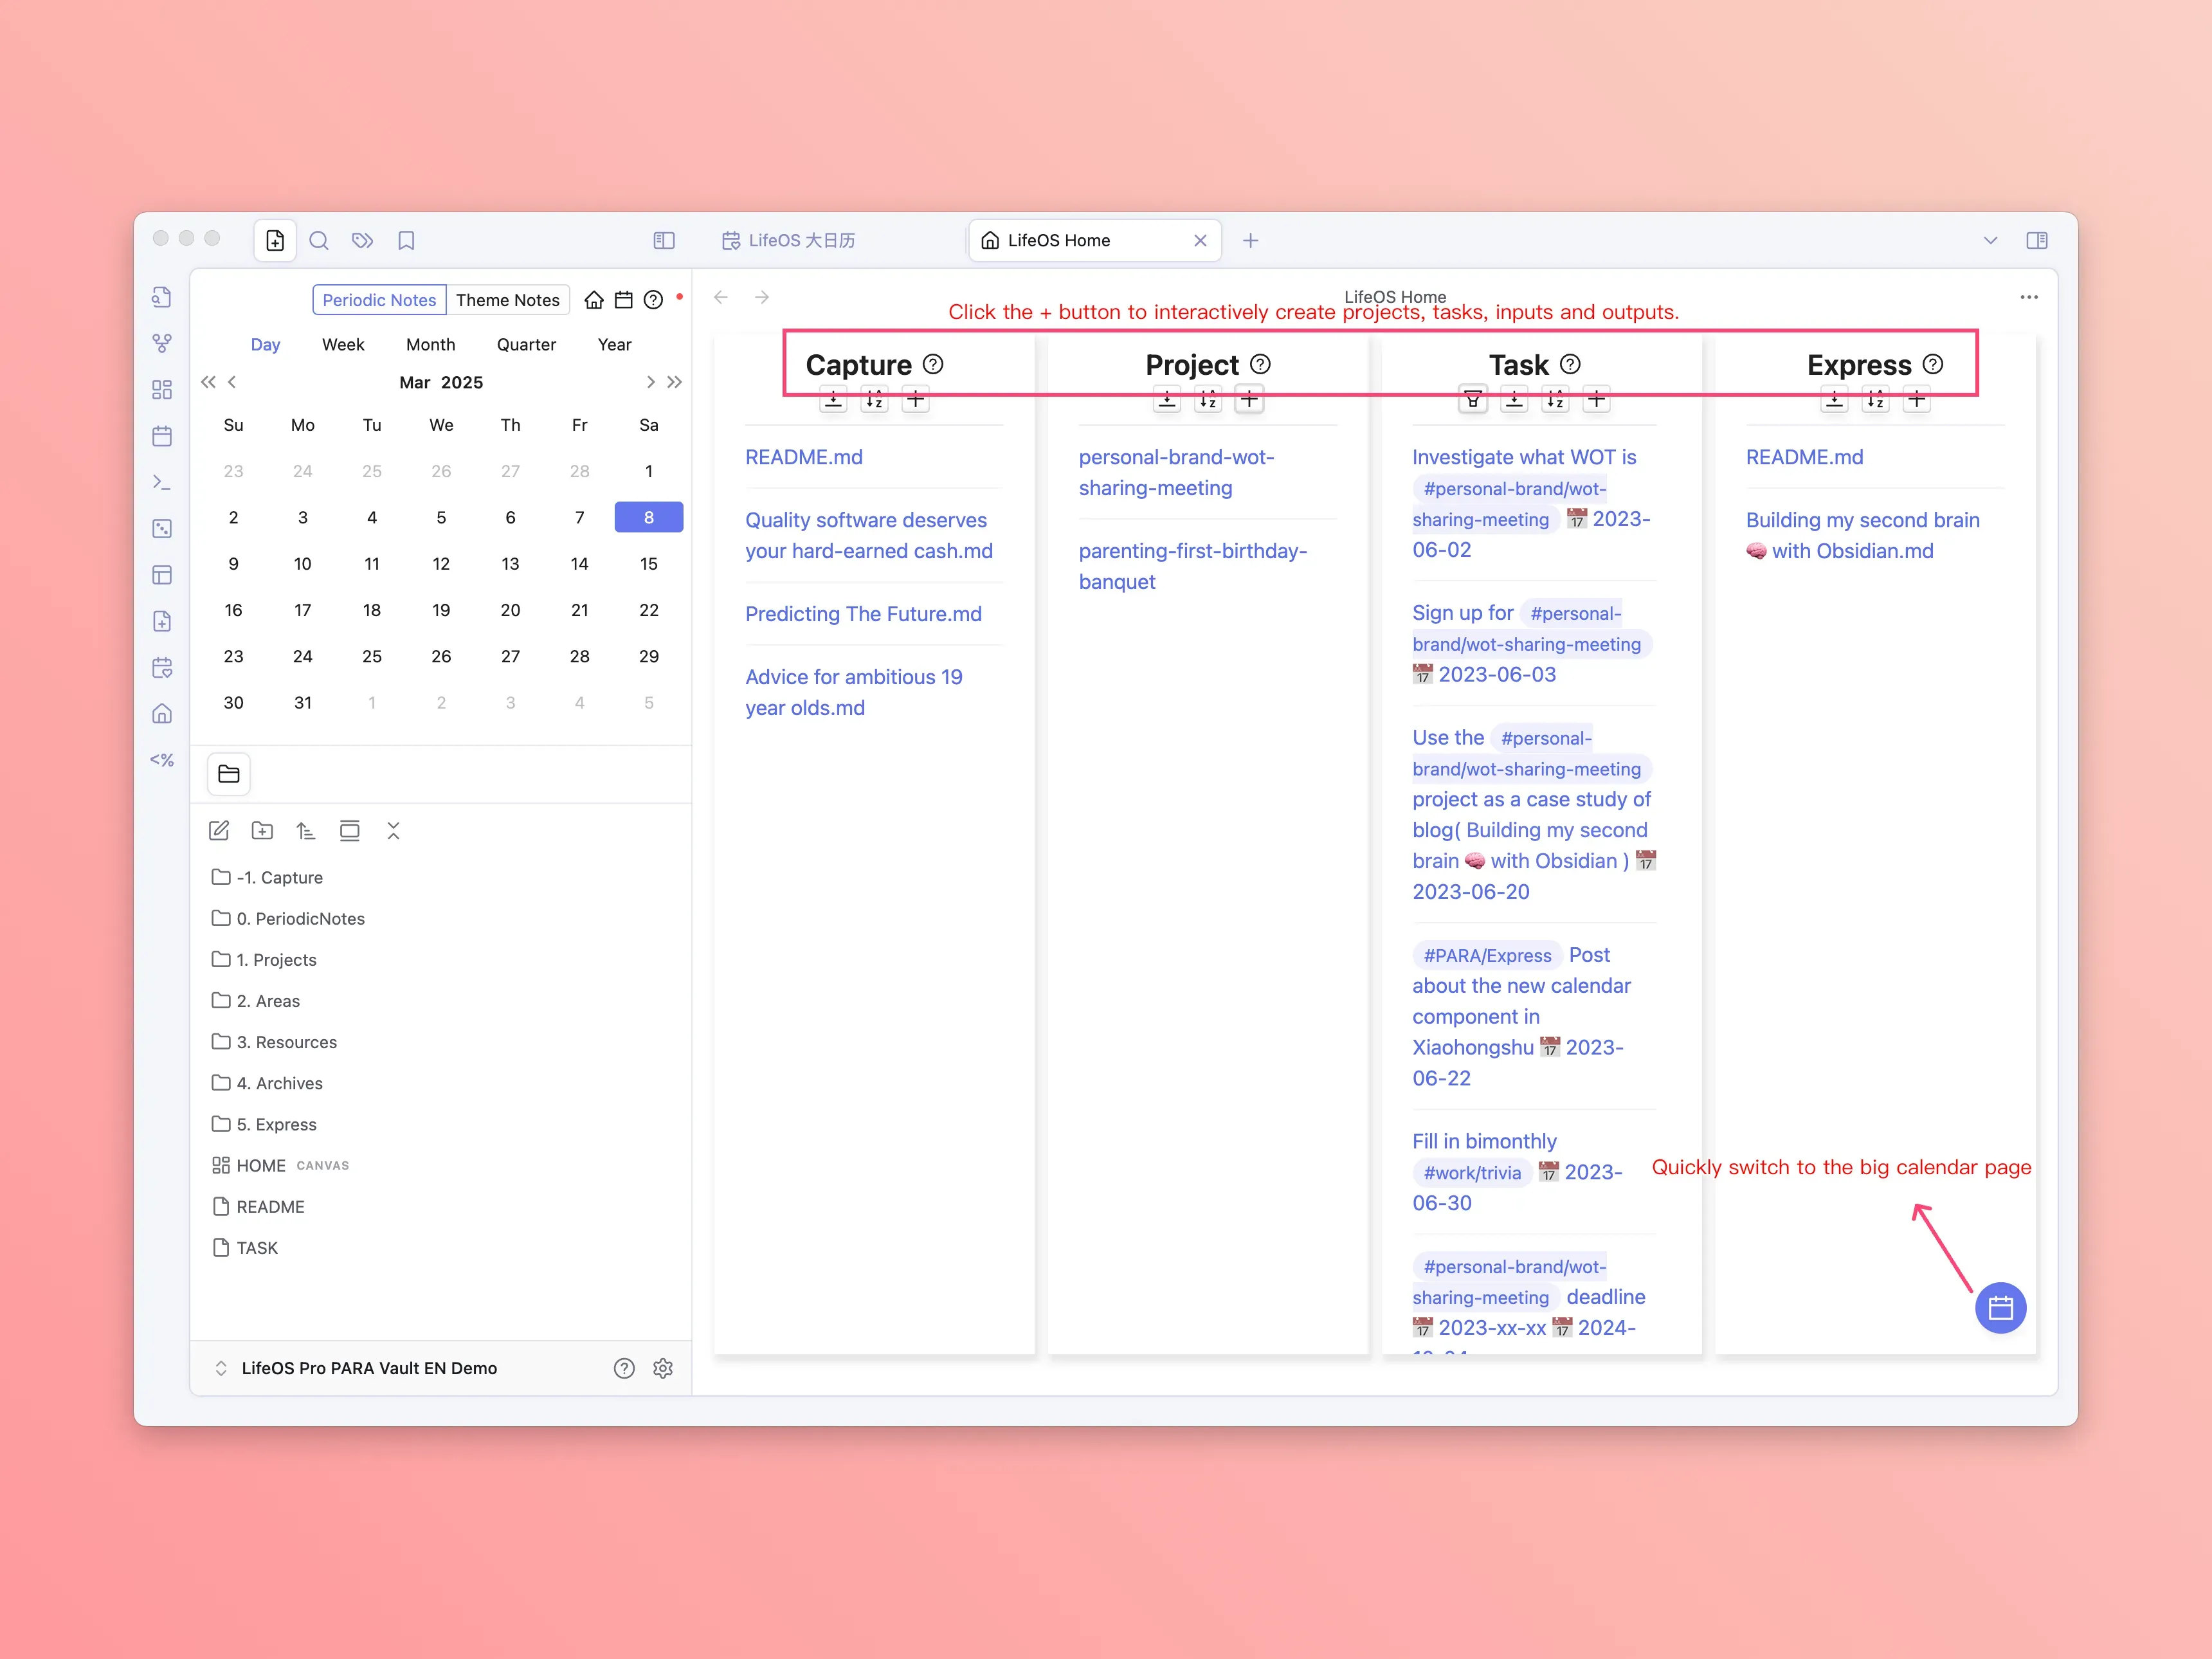This screenshot has height=1659, width=2212.
Task: Click the sort icon under Capture
Action: click(874, 400)
